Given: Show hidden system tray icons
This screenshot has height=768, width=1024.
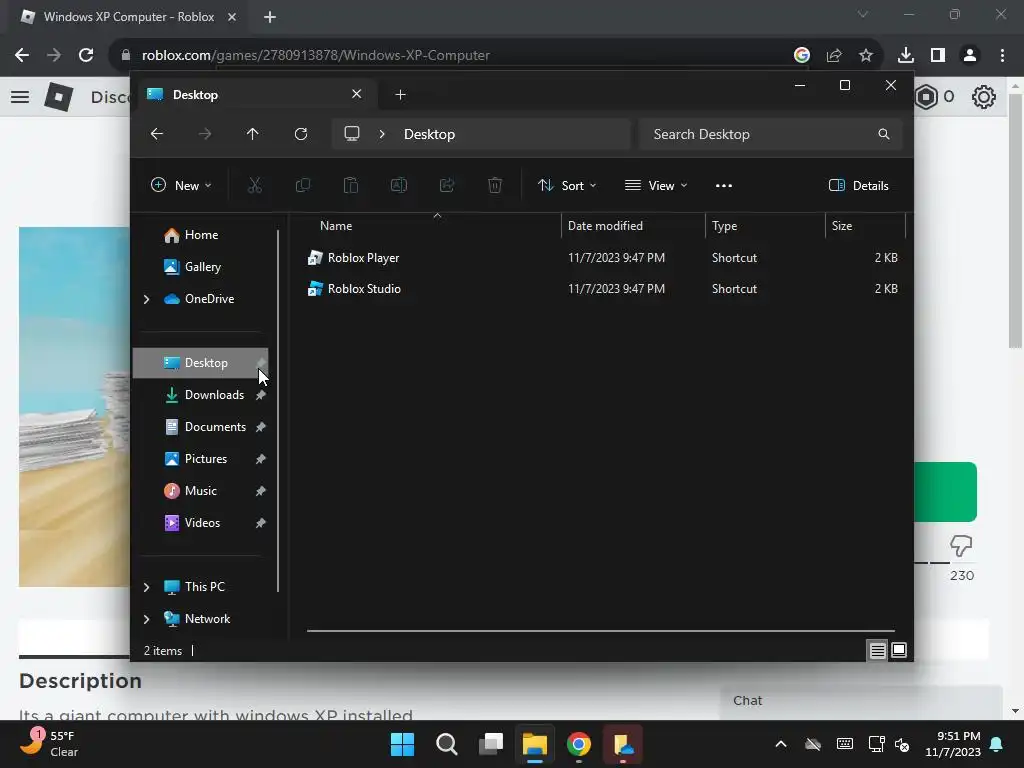Looking at the screenshot, I should 781,744.
